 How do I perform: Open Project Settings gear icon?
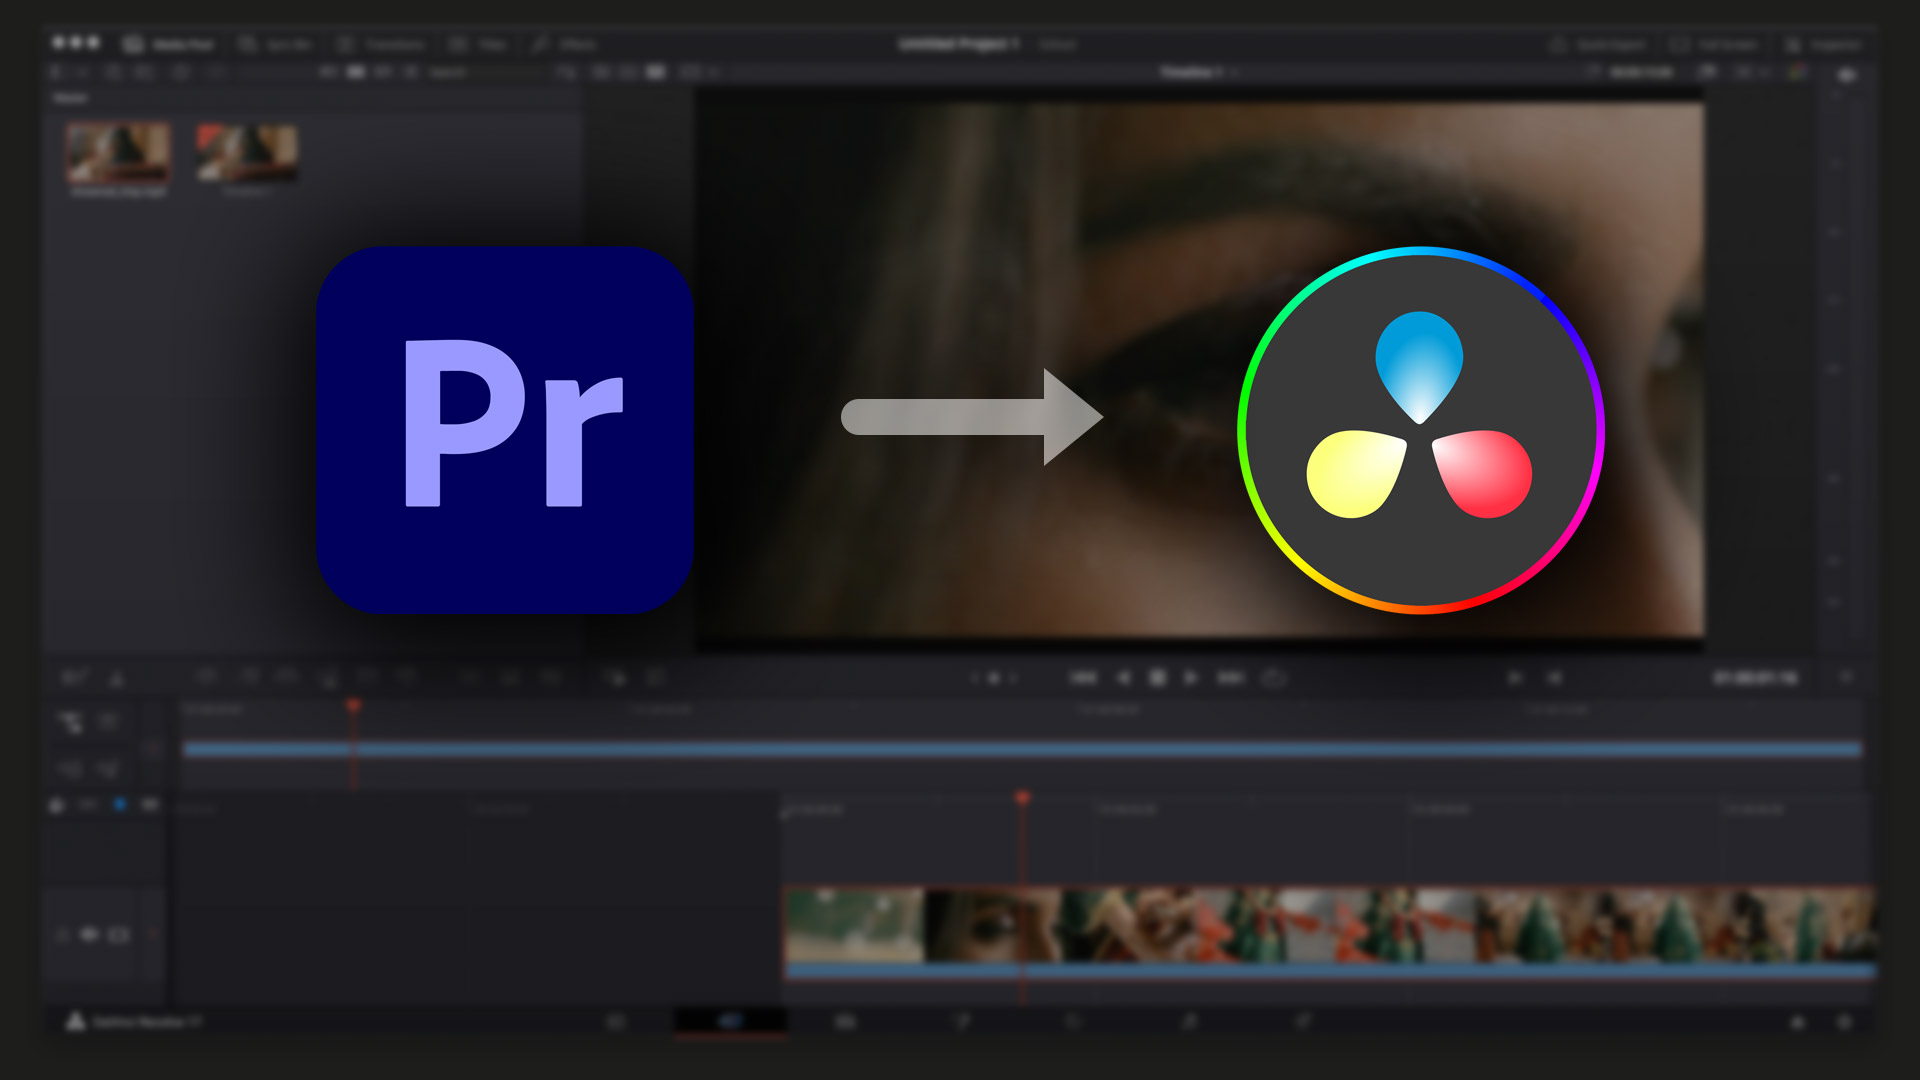pyautogui.click(x=1845, y=1022)
